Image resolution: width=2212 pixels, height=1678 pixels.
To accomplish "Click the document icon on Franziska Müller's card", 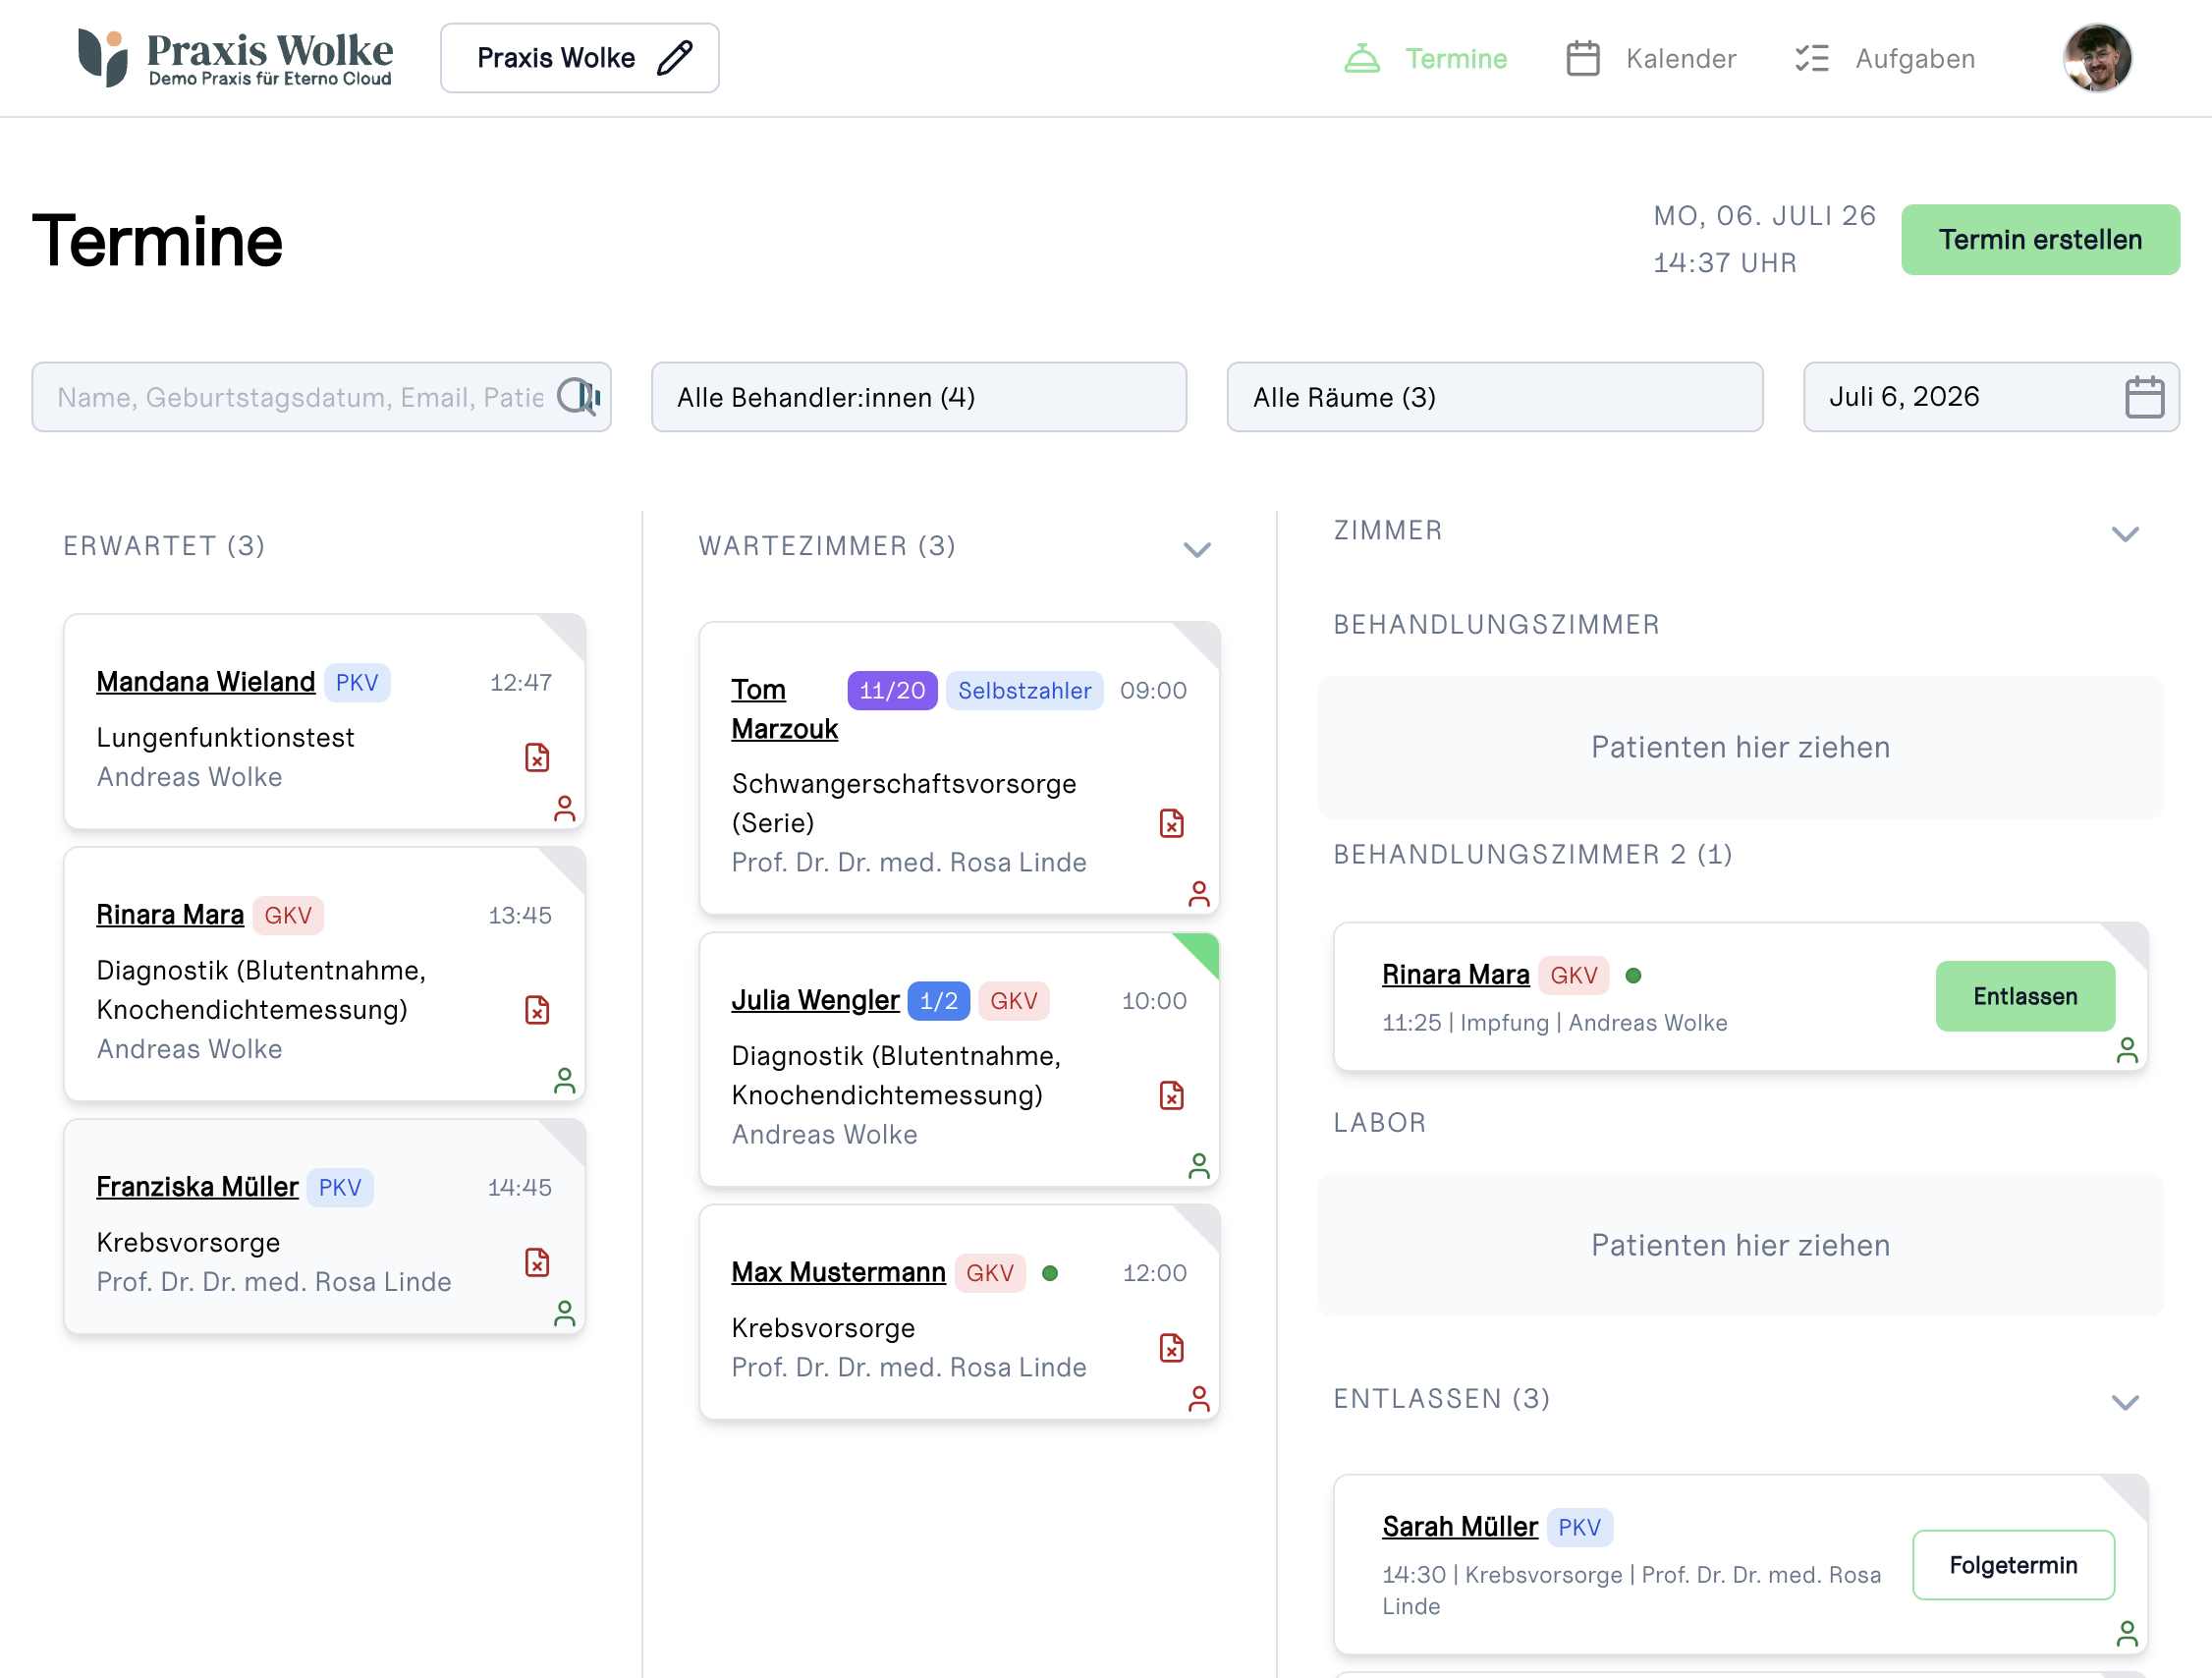I will tap(537, 1261).
